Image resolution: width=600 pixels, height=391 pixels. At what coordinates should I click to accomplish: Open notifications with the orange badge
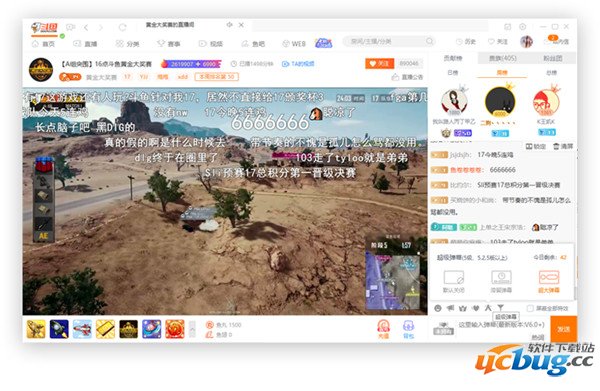click(556, 40)
